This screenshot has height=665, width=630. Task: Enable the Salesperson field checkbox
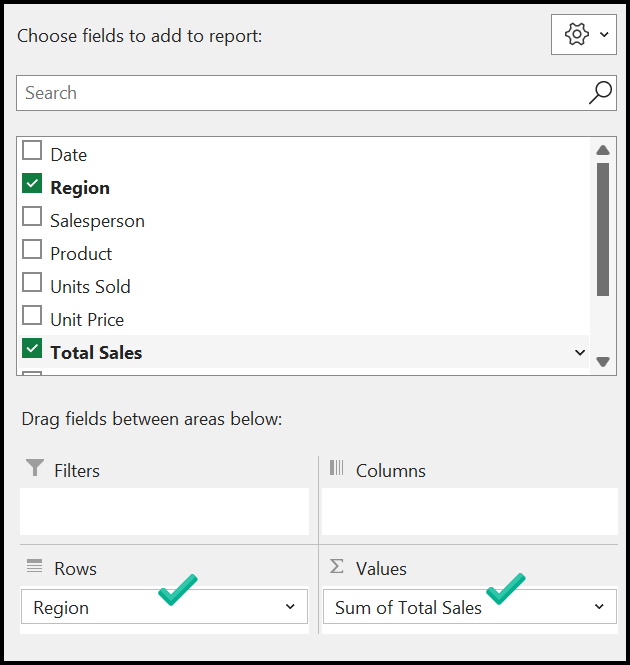pos(32,217)
